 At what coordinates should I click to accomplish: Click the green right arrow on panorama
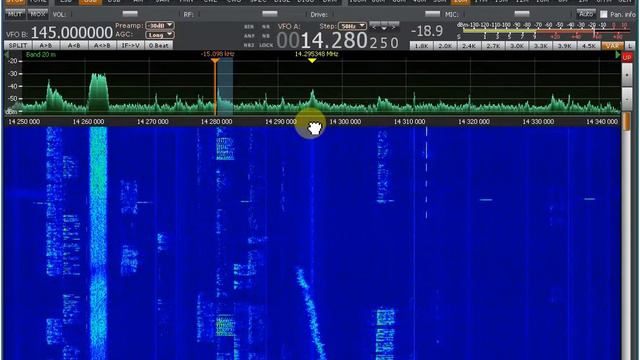(x=618, y=55)
